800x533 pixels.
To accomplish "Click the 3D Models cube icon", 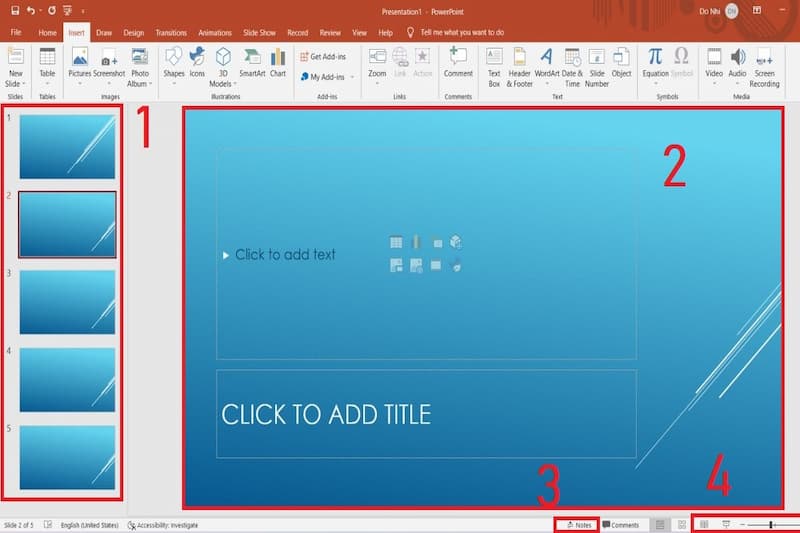I will tap(223, 57).
